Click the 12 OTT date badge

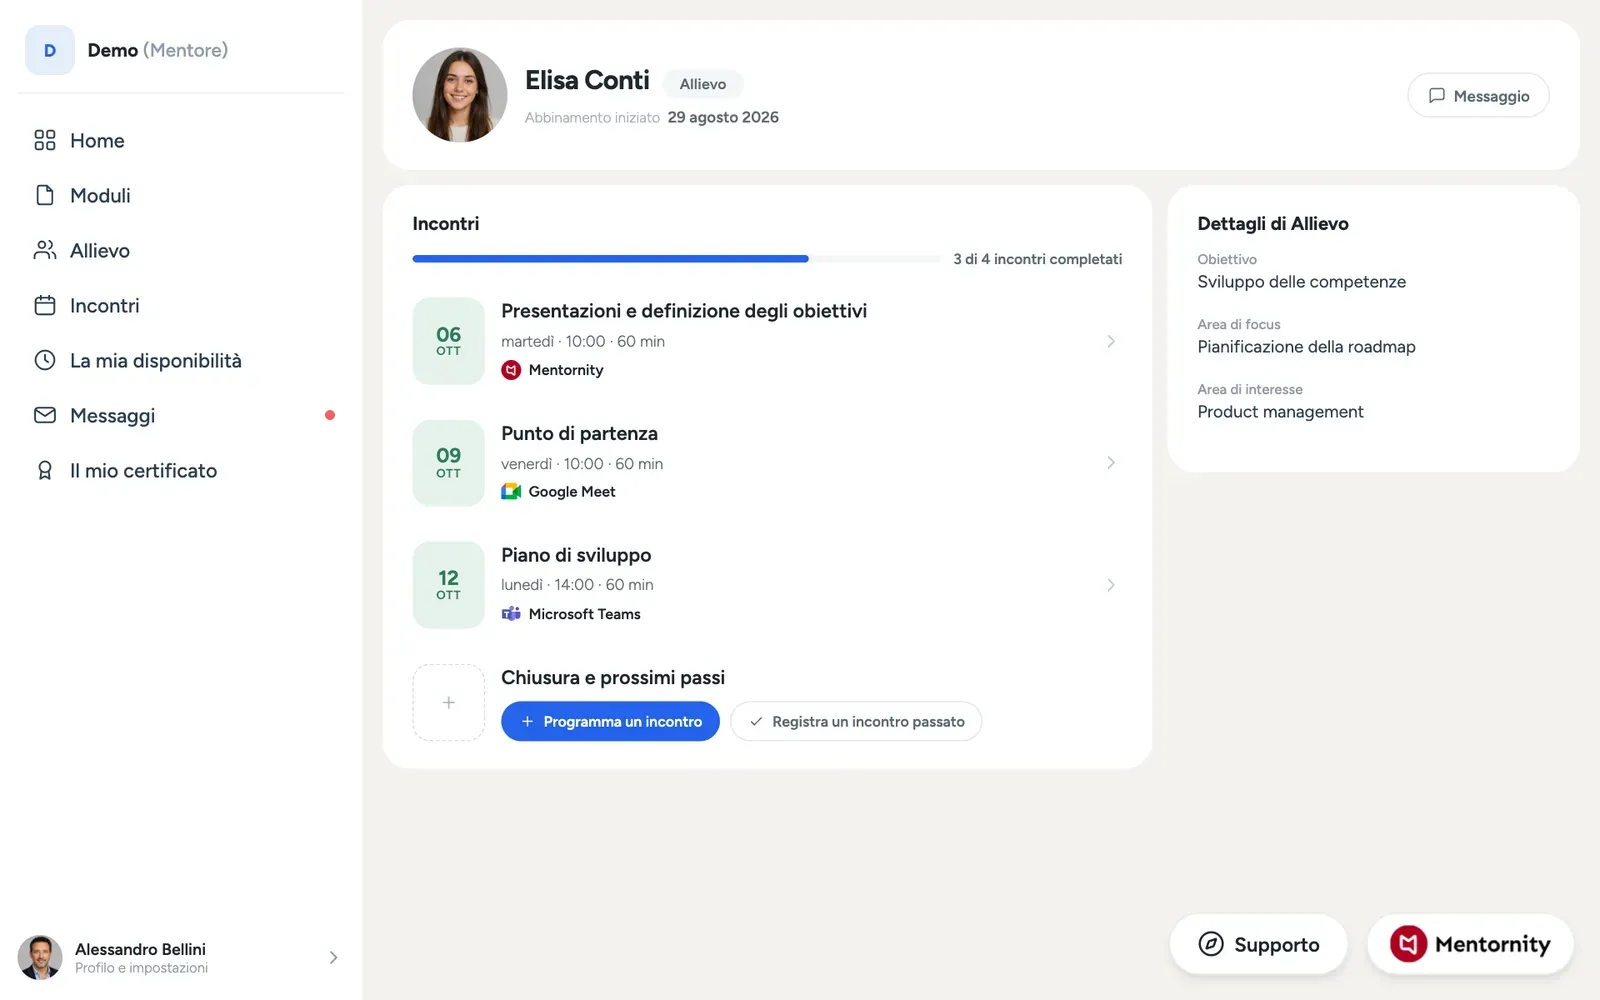pyautogui.click(x=449, y=585)
